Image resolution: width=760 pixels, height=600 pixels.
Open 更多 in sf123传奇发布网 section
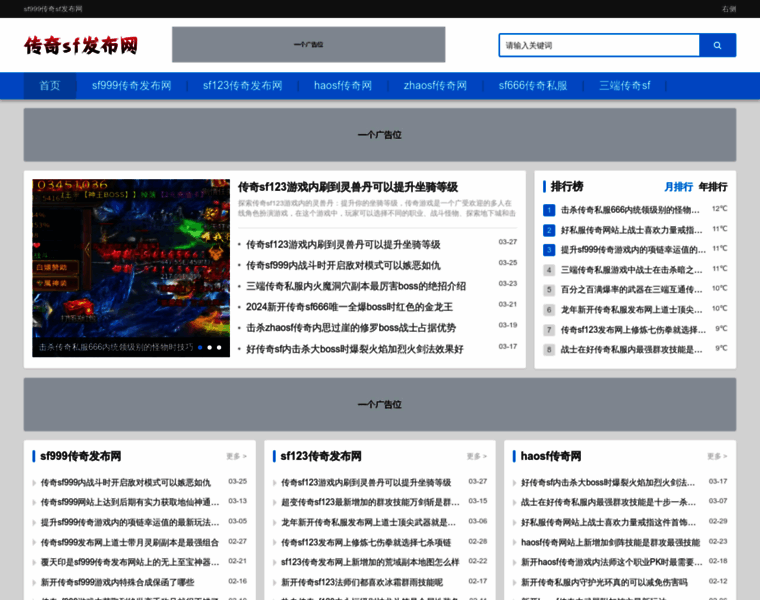[476, 456]
